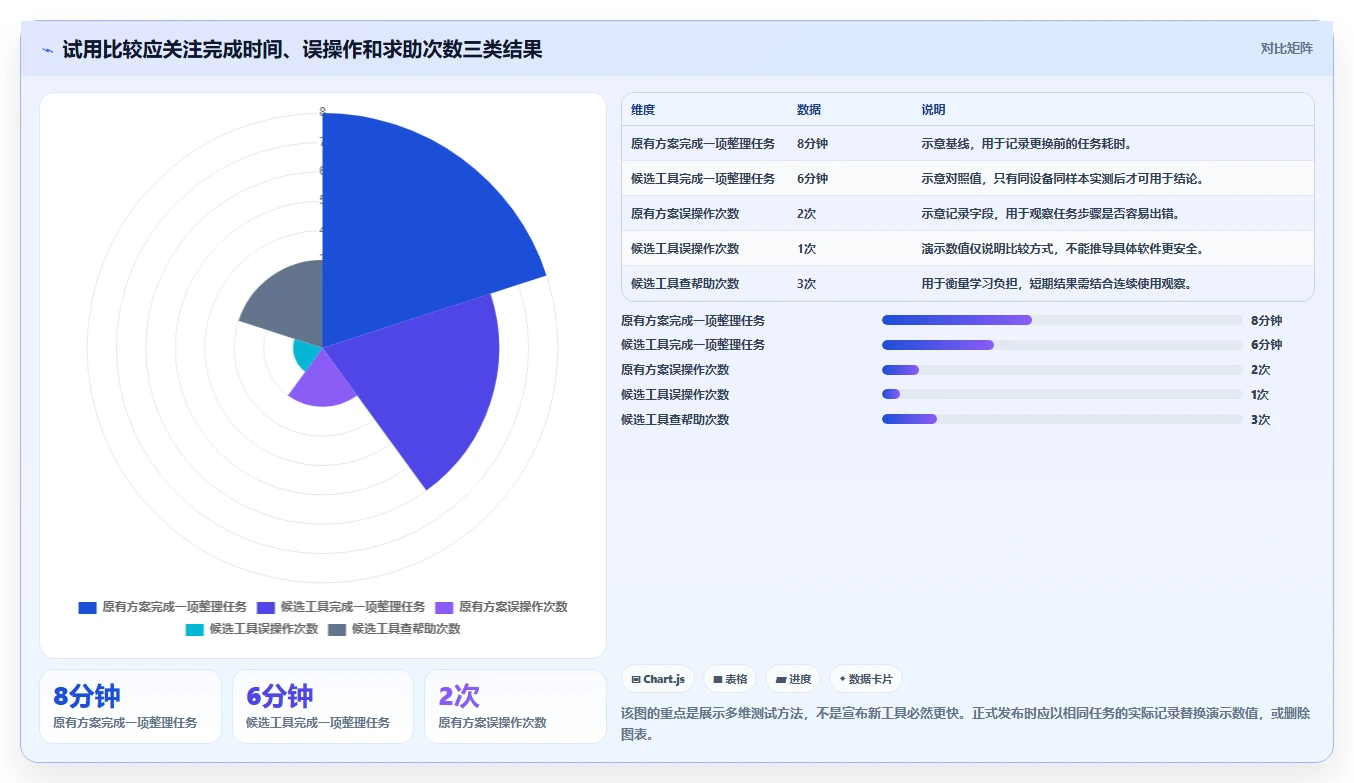Click the 进度 tag chip
This screenshot has width=1354, height=783.
coord(792,679)
